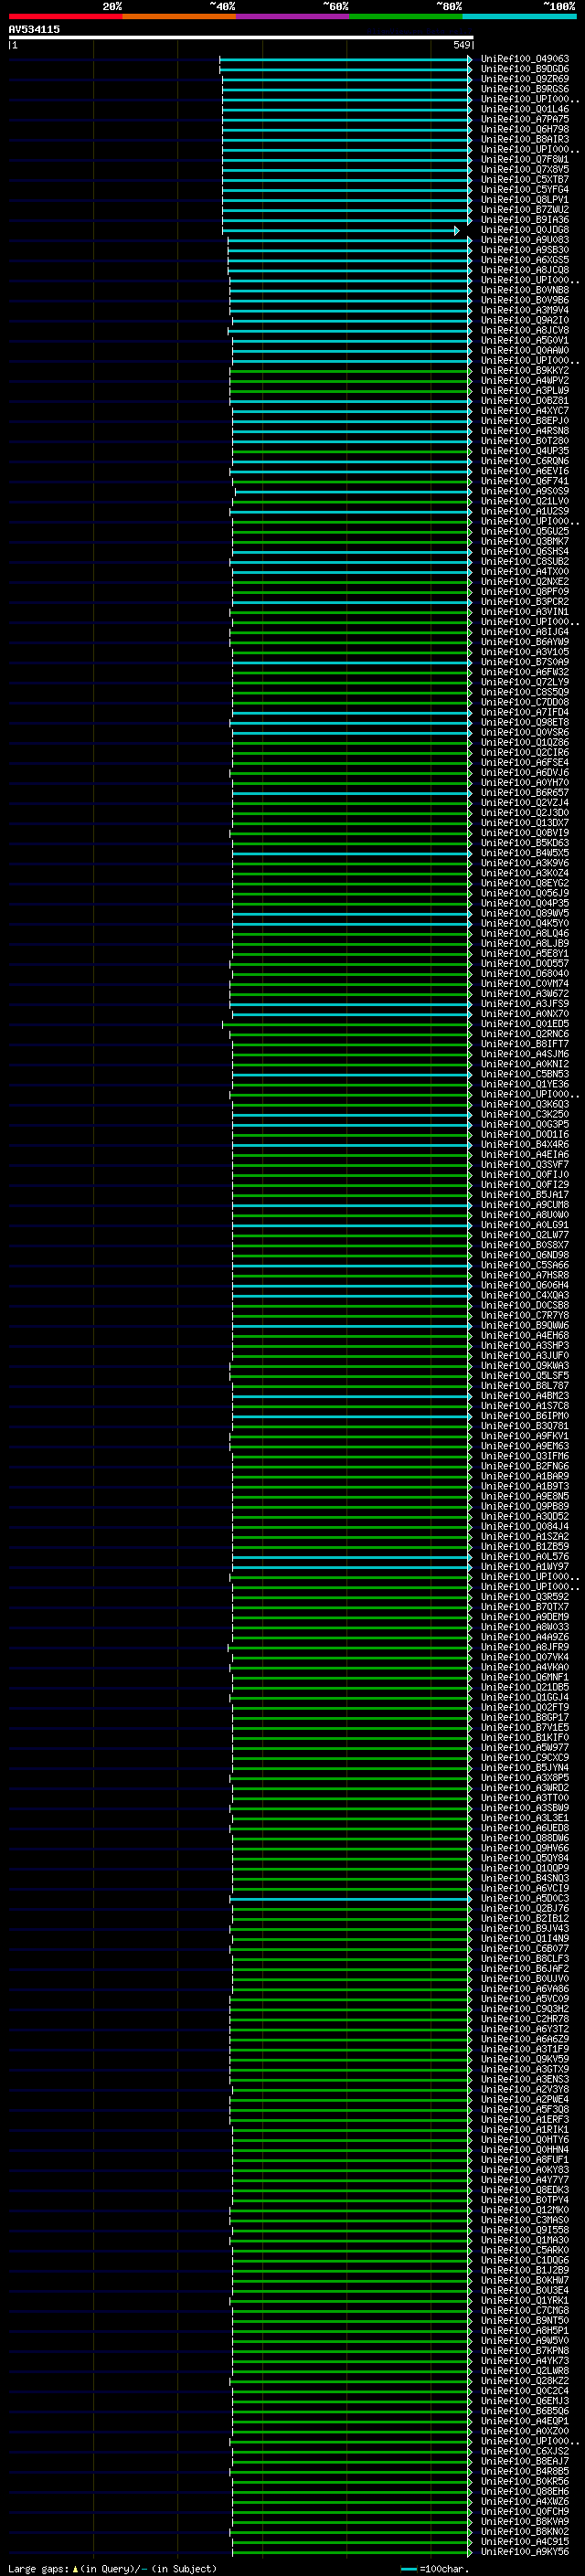Select hit UniRef100_B8AIR3
Viewport: 585px width, 2576px height.
coord(524,139)
